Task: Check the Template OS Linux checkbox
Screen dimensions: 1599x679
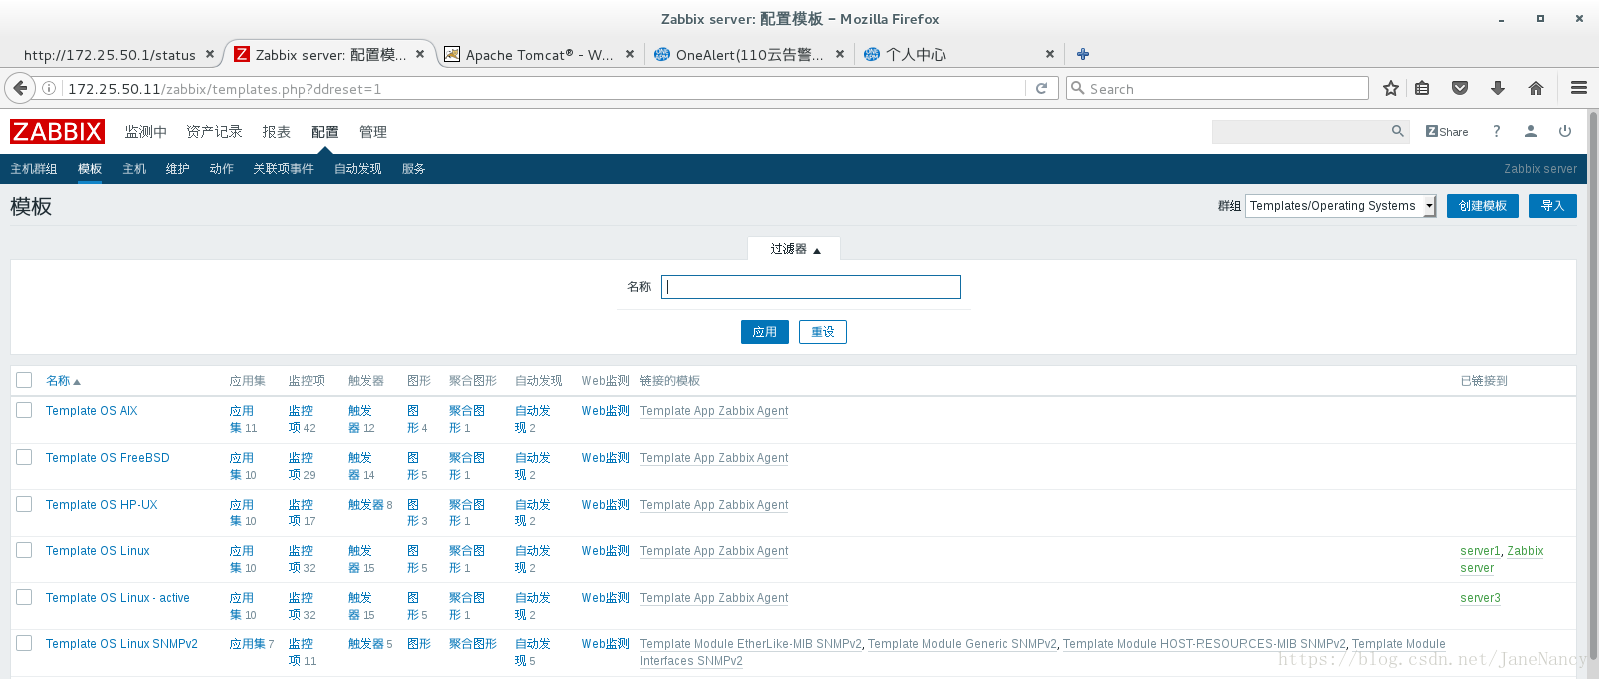Action: 24,550
